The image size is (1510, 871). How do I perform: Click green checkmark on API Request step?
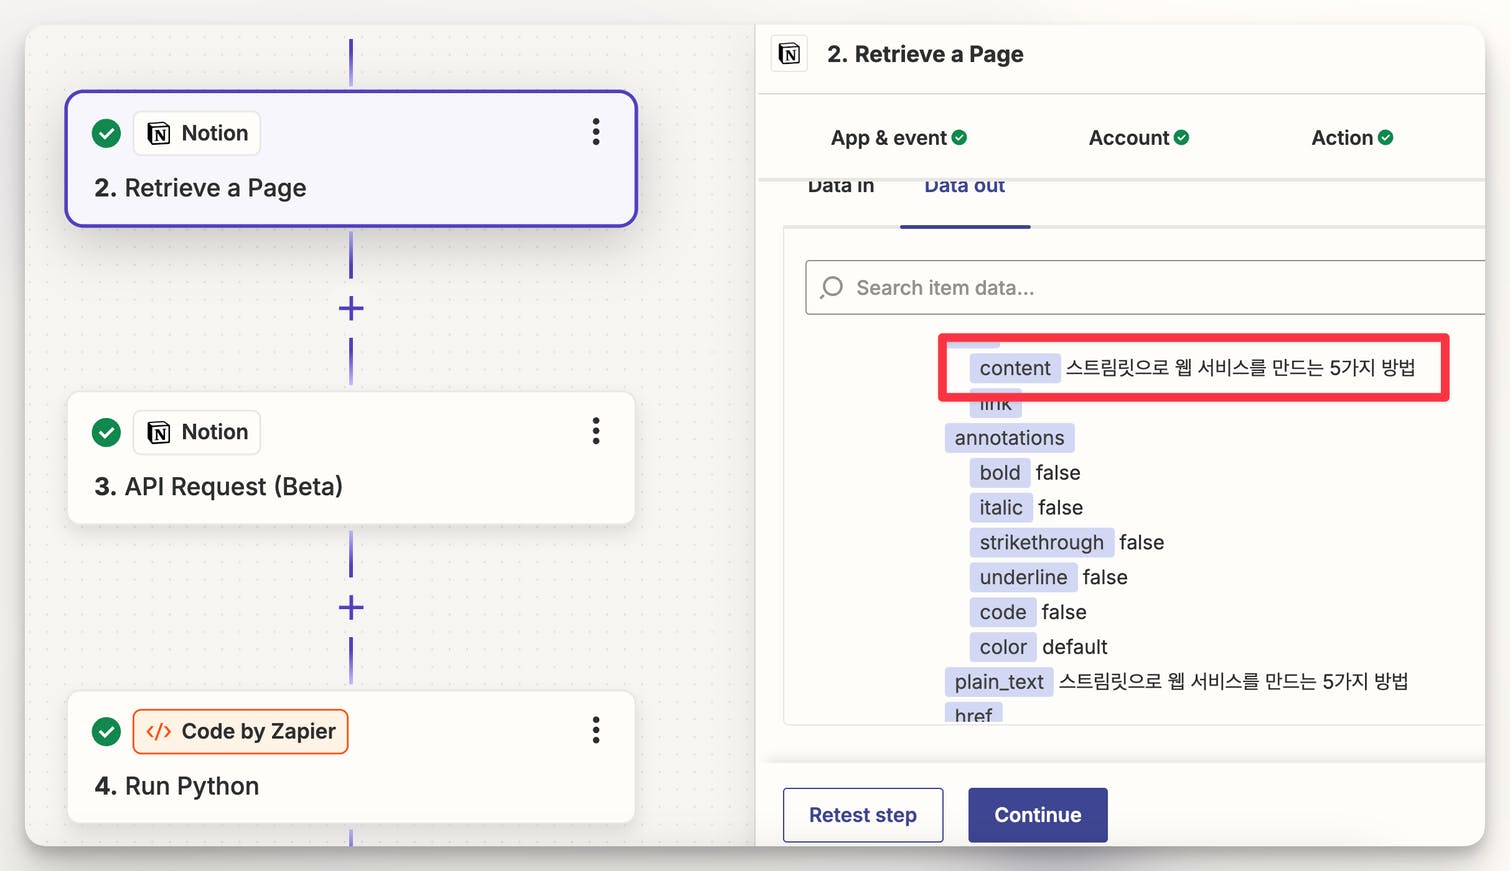pos(106,432)
